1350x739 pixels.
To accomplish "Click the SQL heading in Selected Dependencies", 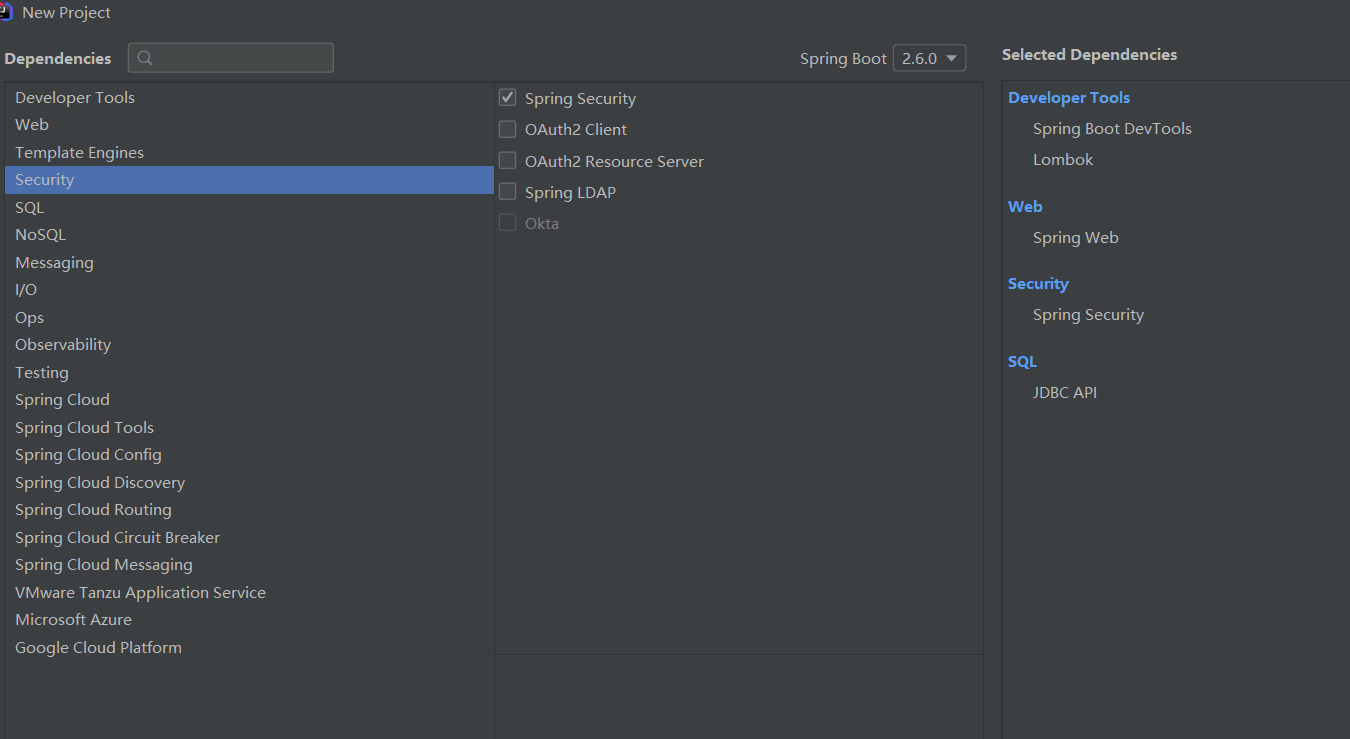I will (1022, 362).
